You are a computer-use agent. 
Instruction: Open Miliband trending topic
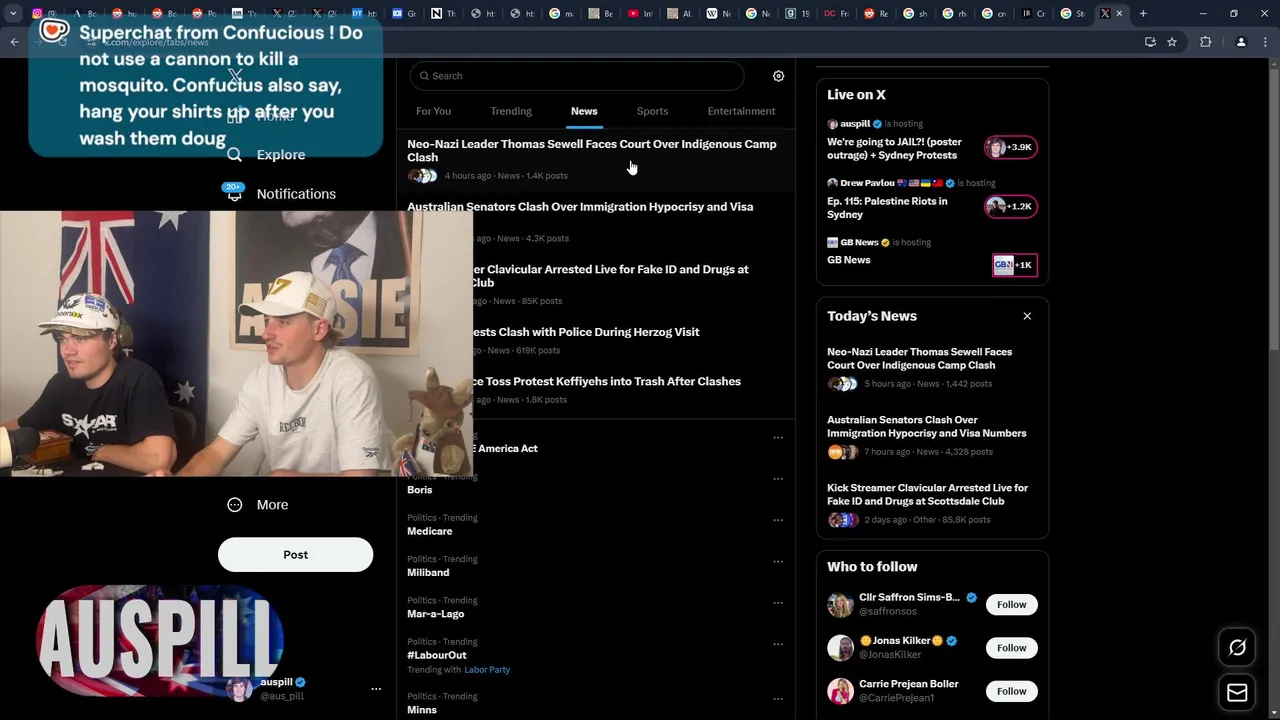click(x=428, y=572)
